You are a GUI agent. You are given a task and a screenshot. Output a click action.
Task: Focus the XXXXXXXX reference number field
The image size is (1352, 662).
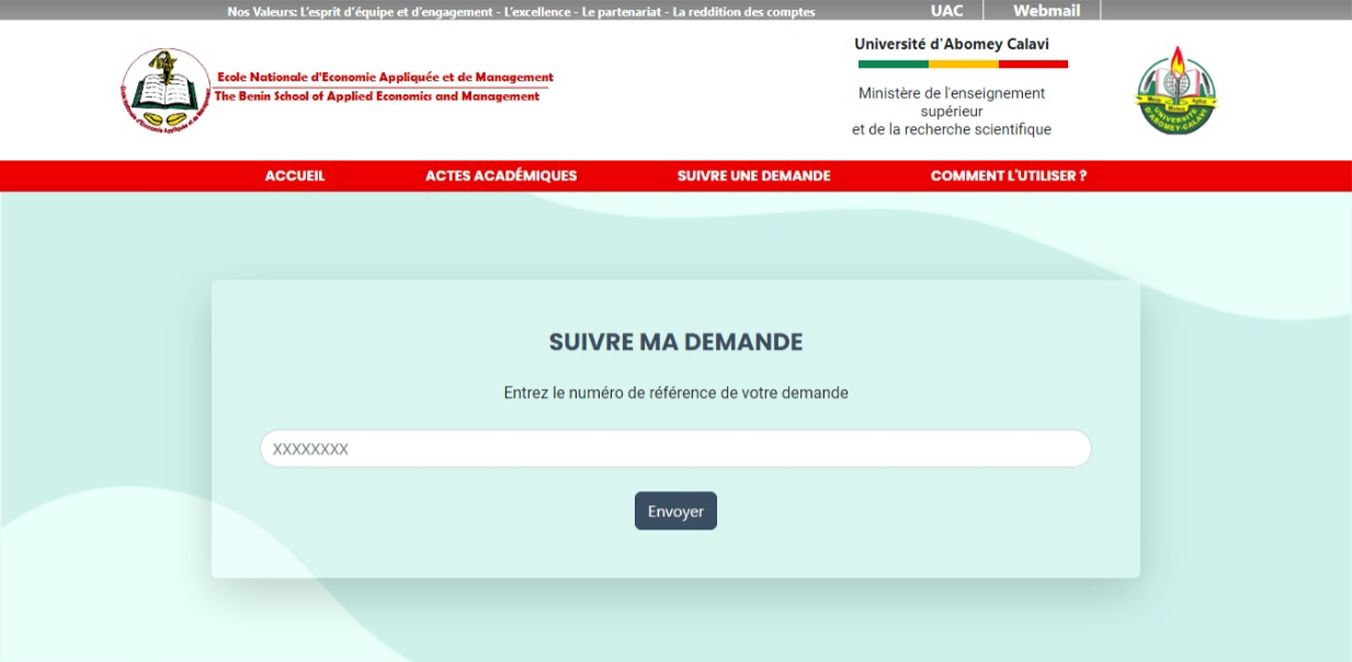[x=675, y=449]
